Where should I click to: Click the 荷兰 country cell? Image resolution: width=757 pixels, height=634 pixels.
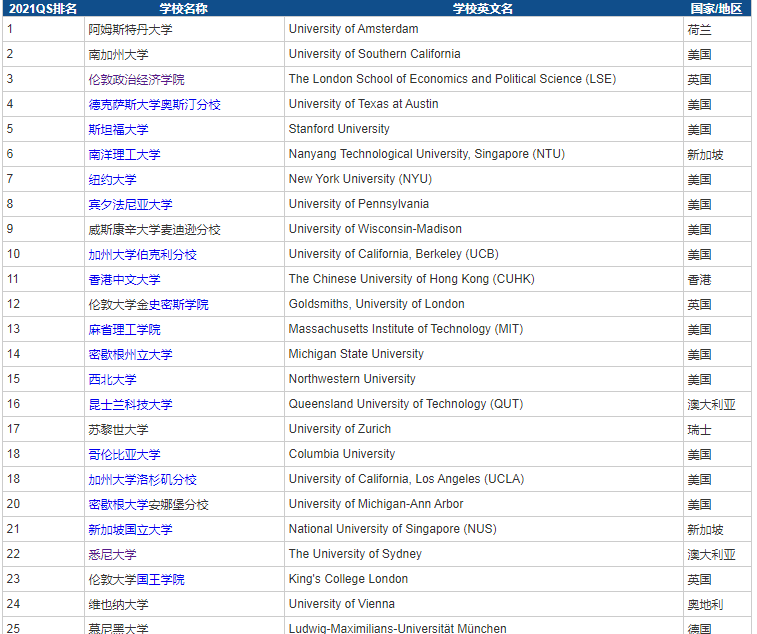point(717,29)
